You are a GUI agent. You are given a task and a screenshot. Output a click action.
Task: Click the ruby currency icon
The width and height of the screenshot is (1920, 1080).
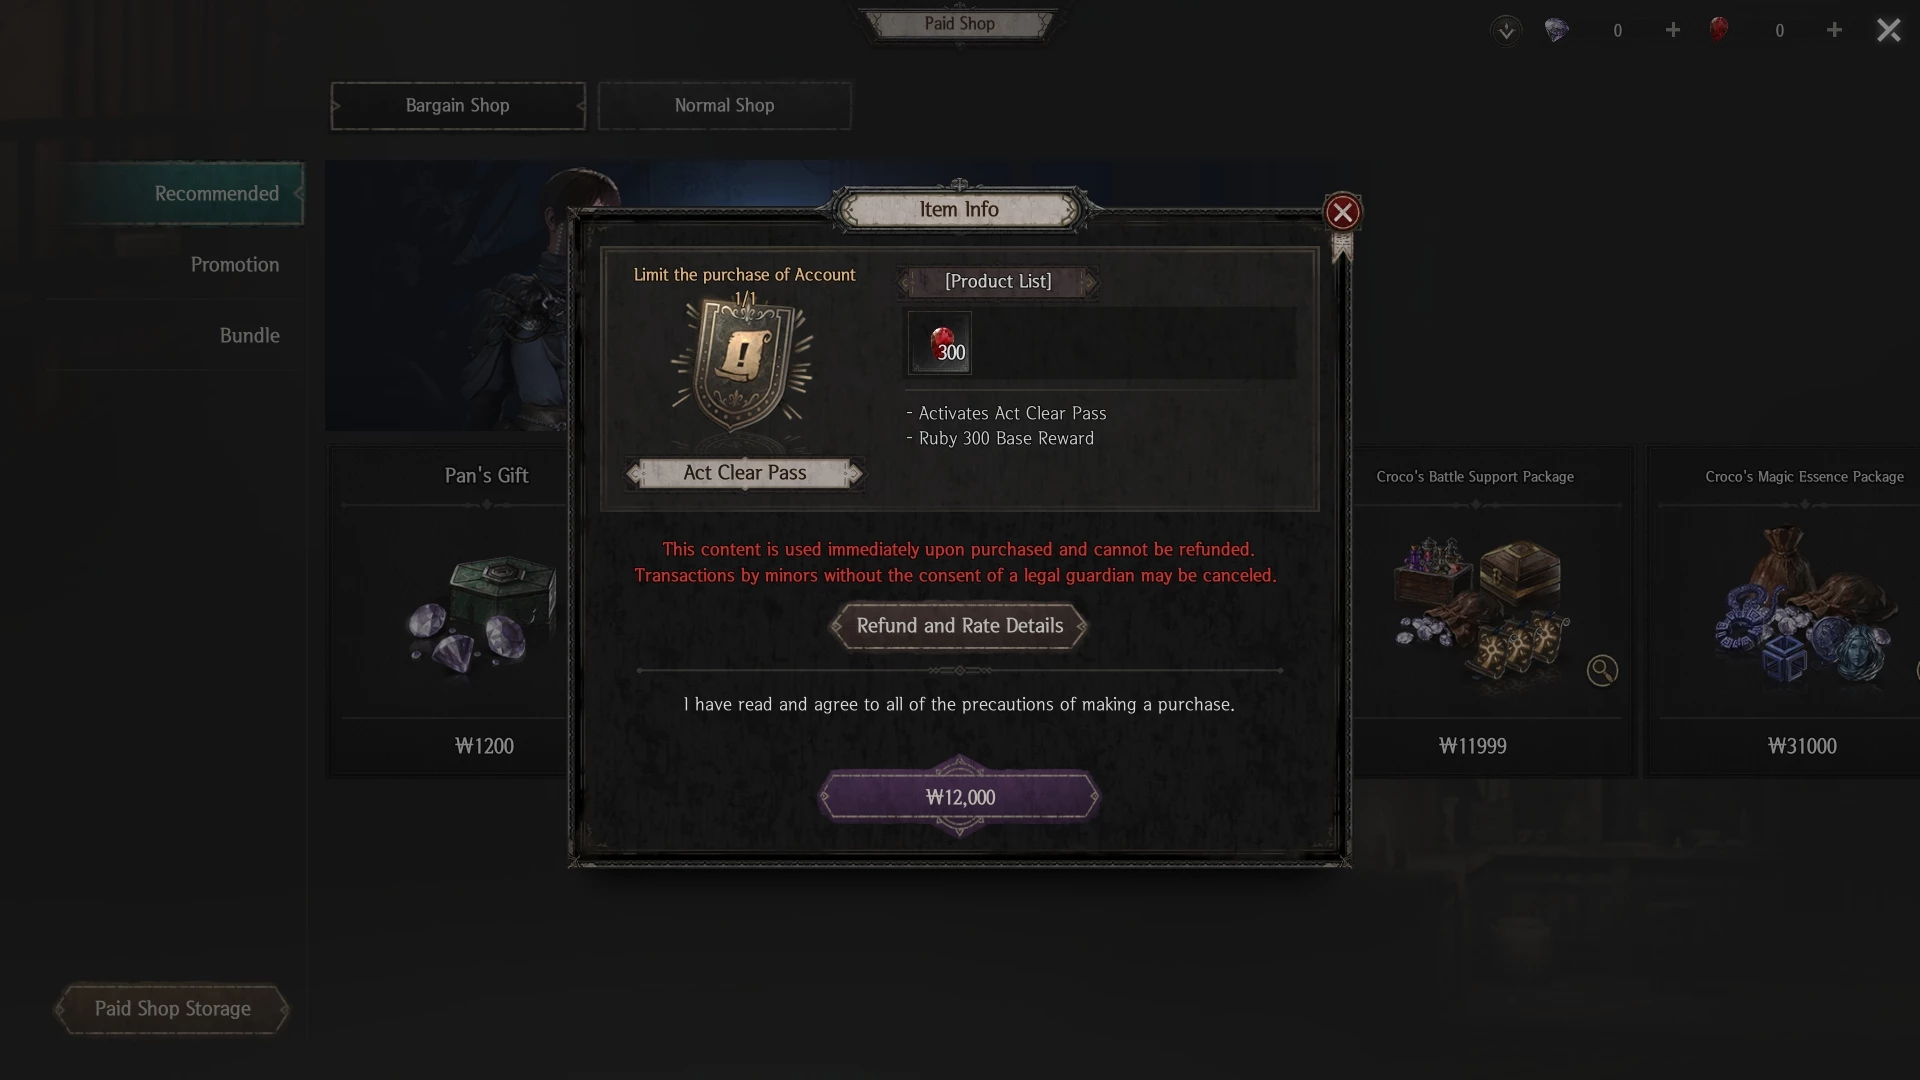[x=1718, y=29]
